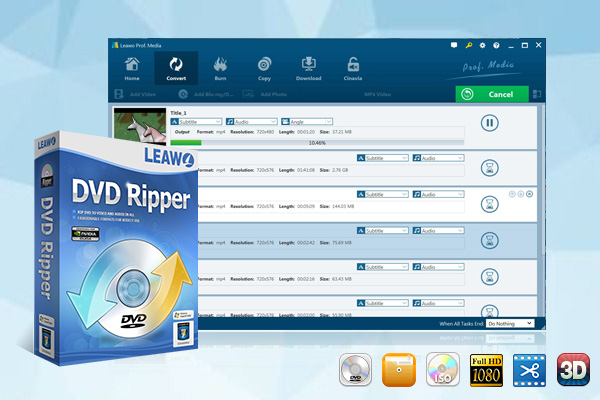Open Audio dropdown in the 2.76 GB row
The image size is (600, 400).
(439, 158)
